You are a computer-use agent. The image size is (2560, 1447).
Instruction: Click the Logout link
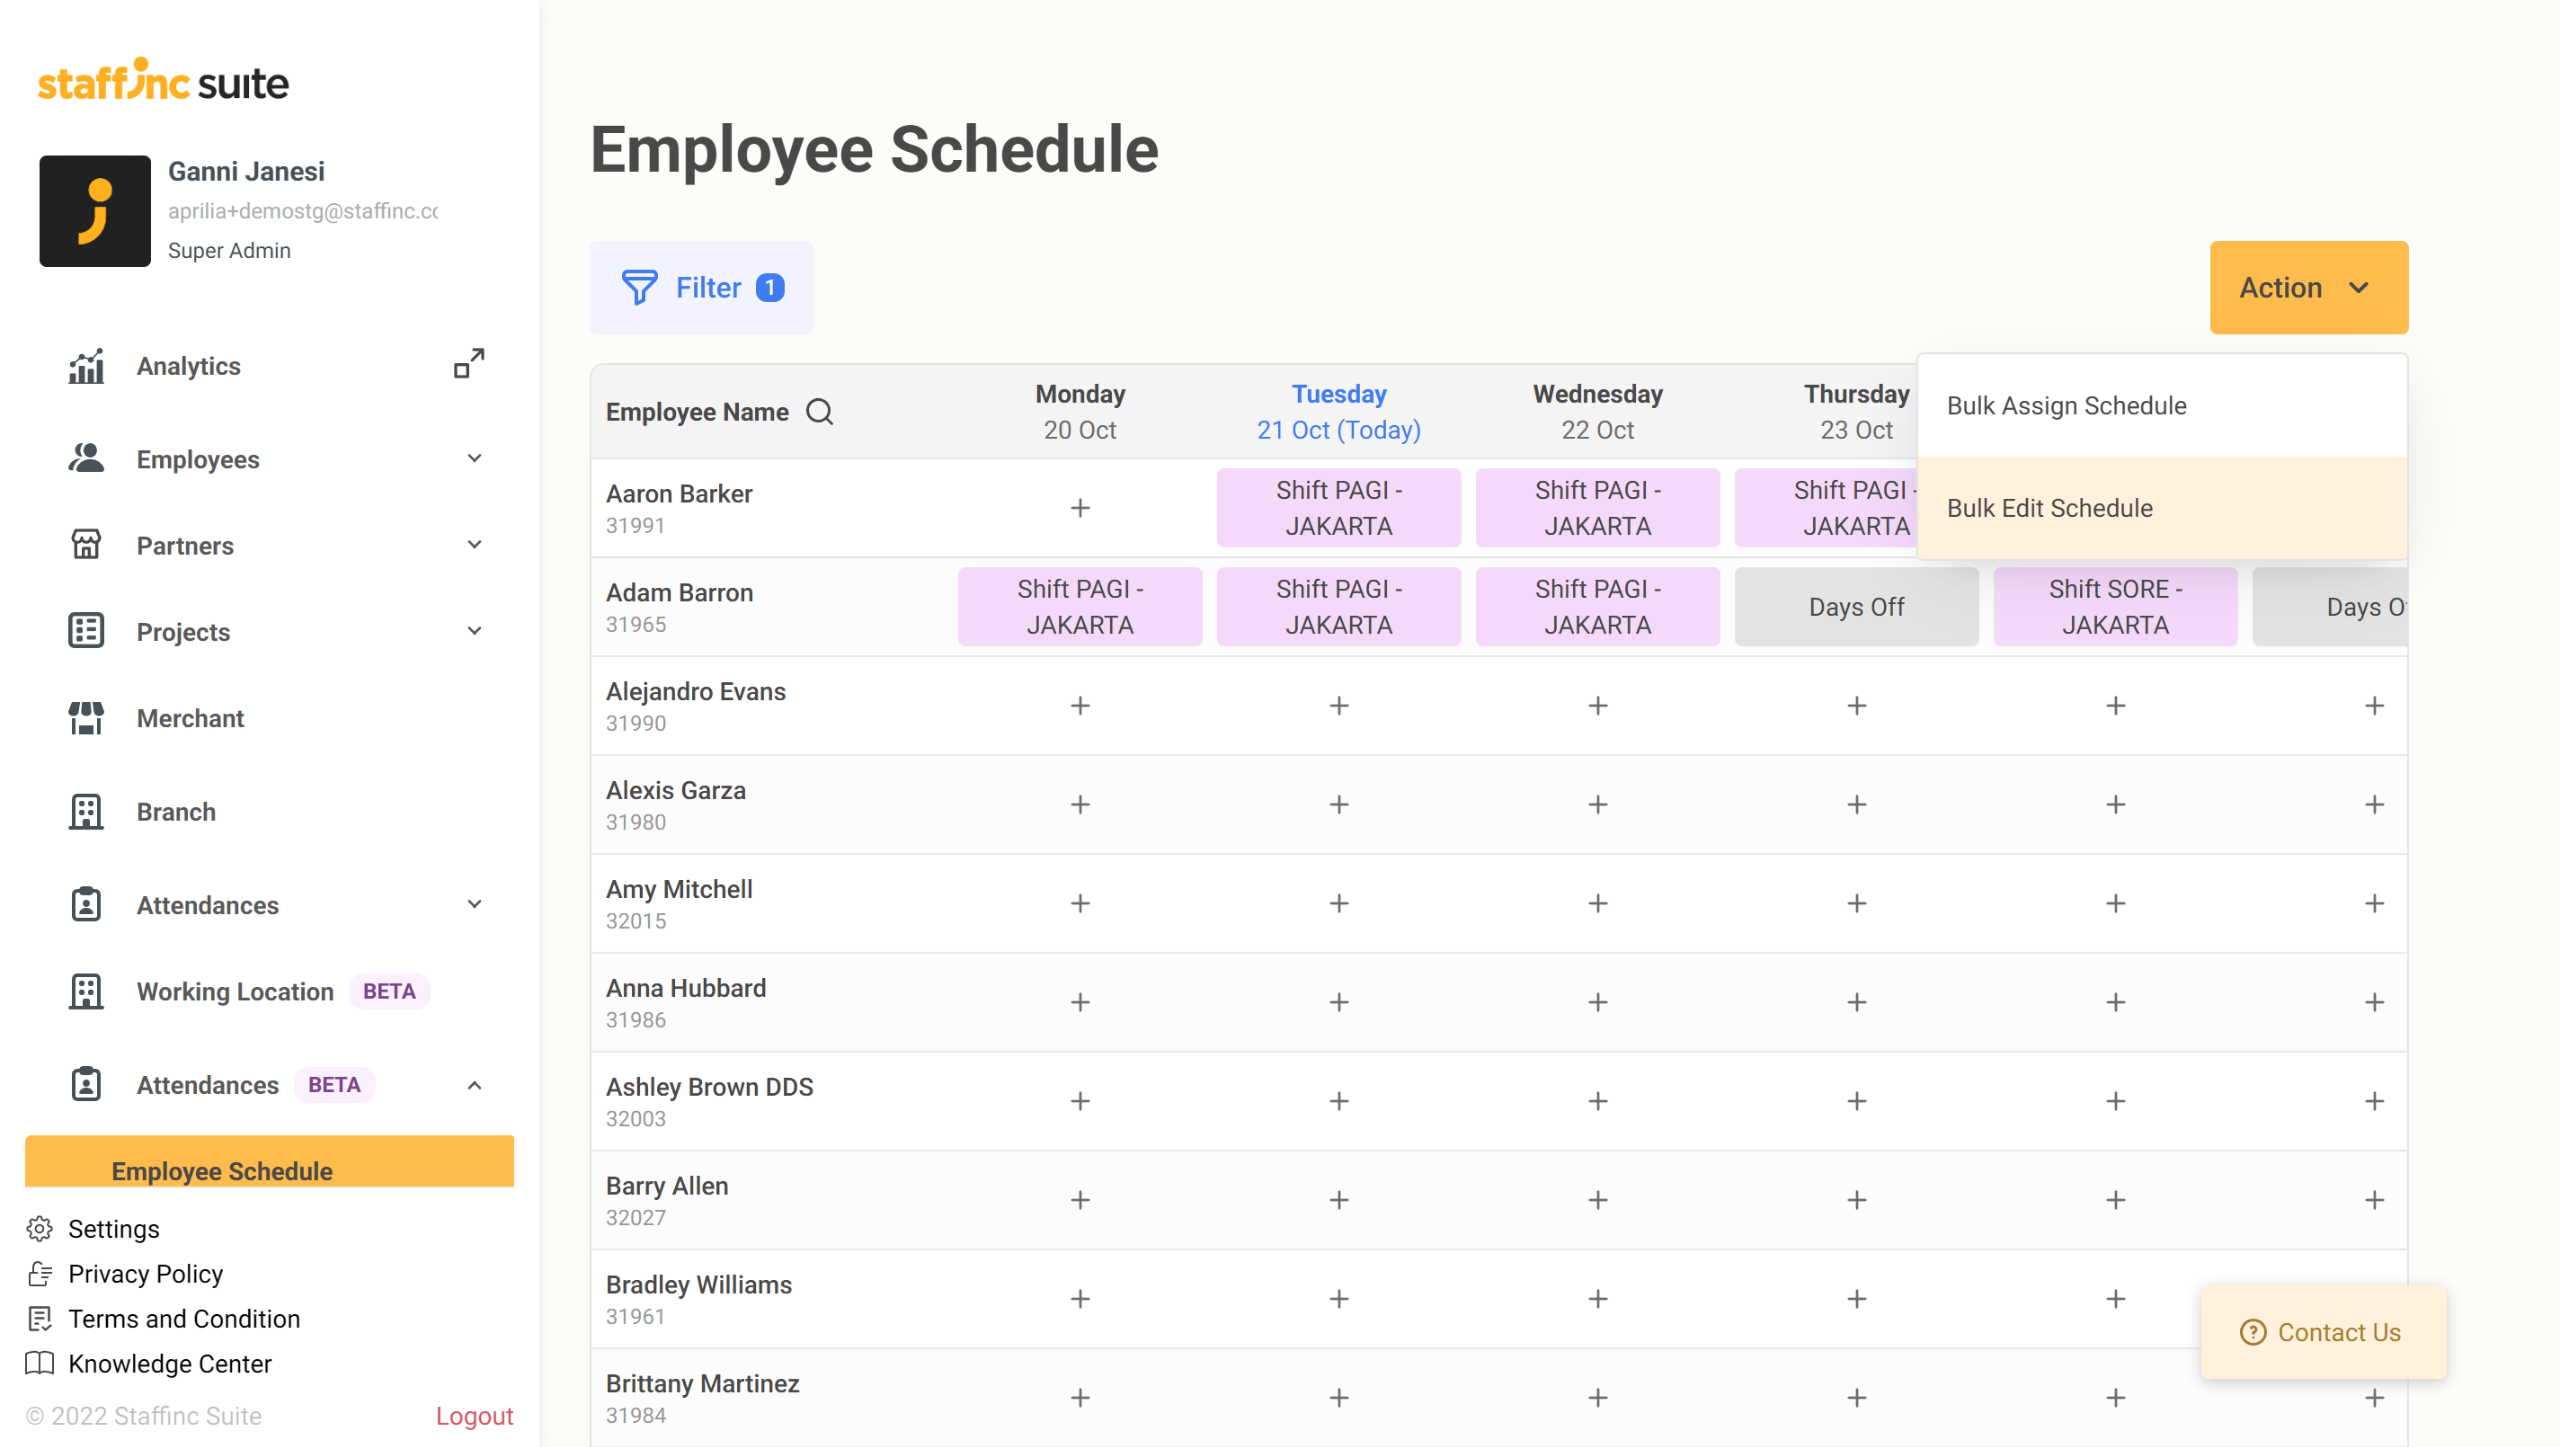[474, 1415]
